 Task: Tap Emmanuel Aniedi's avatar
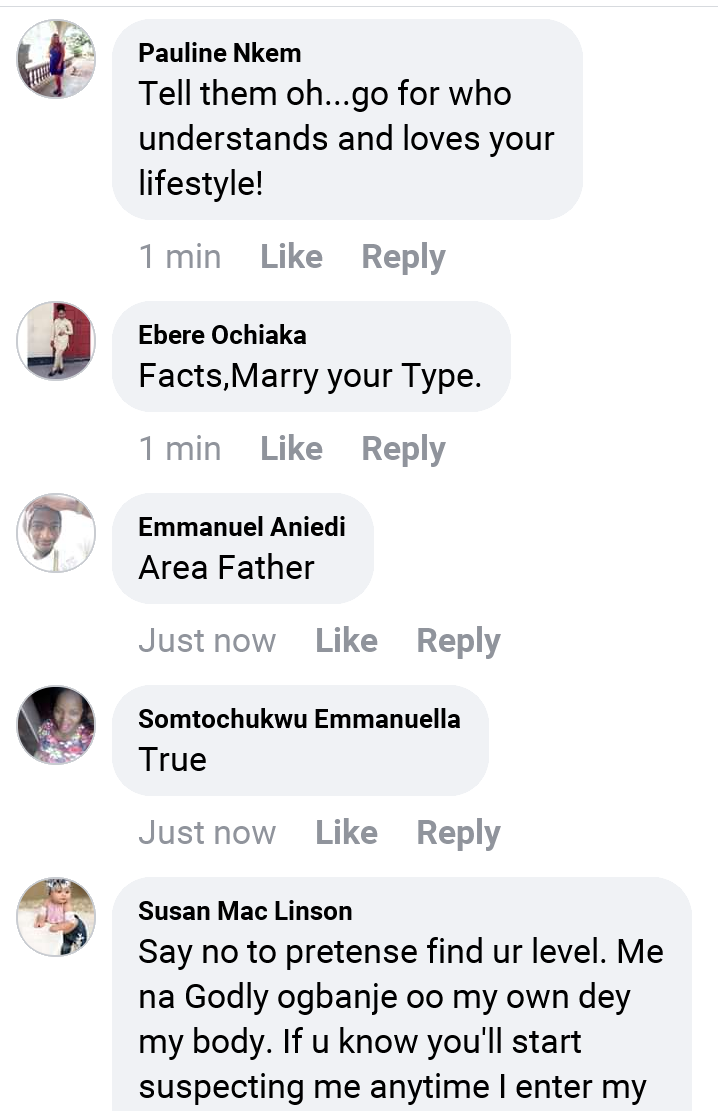[x=56, y=533]
